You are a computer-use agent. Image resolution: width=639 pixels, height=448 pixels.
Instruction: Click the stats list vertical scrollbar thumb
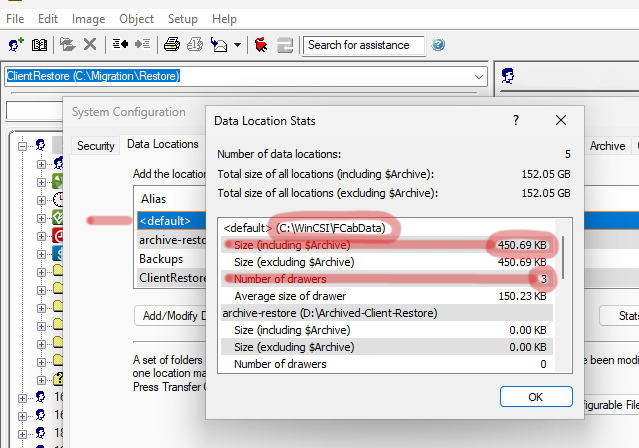click(x=563, y=258)
